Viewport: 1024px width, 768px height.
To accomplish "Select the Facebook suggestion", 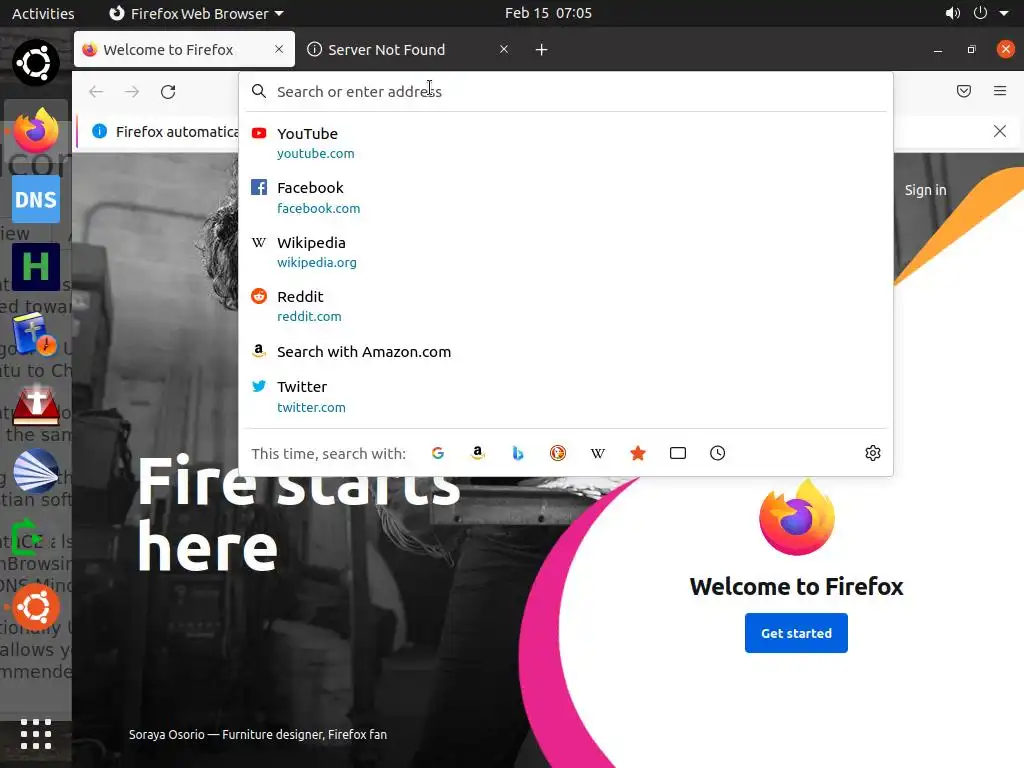I will pyautogui.click(x=566, y=197).
